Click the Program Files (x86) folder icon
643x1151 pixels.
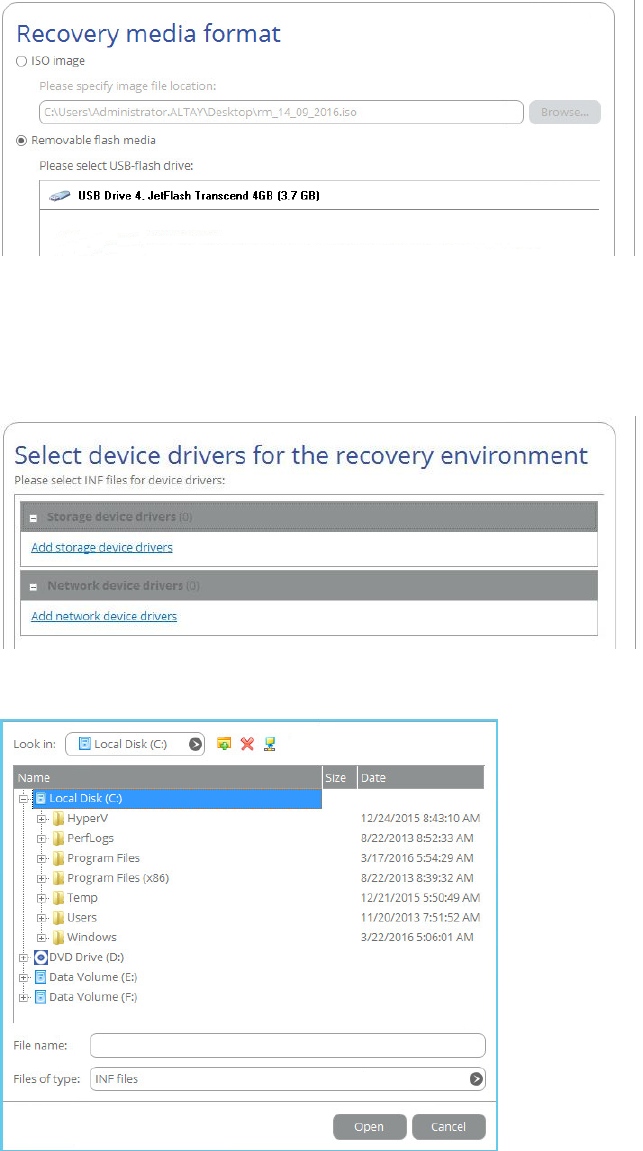pyautogui.click(x=58, y=878)
